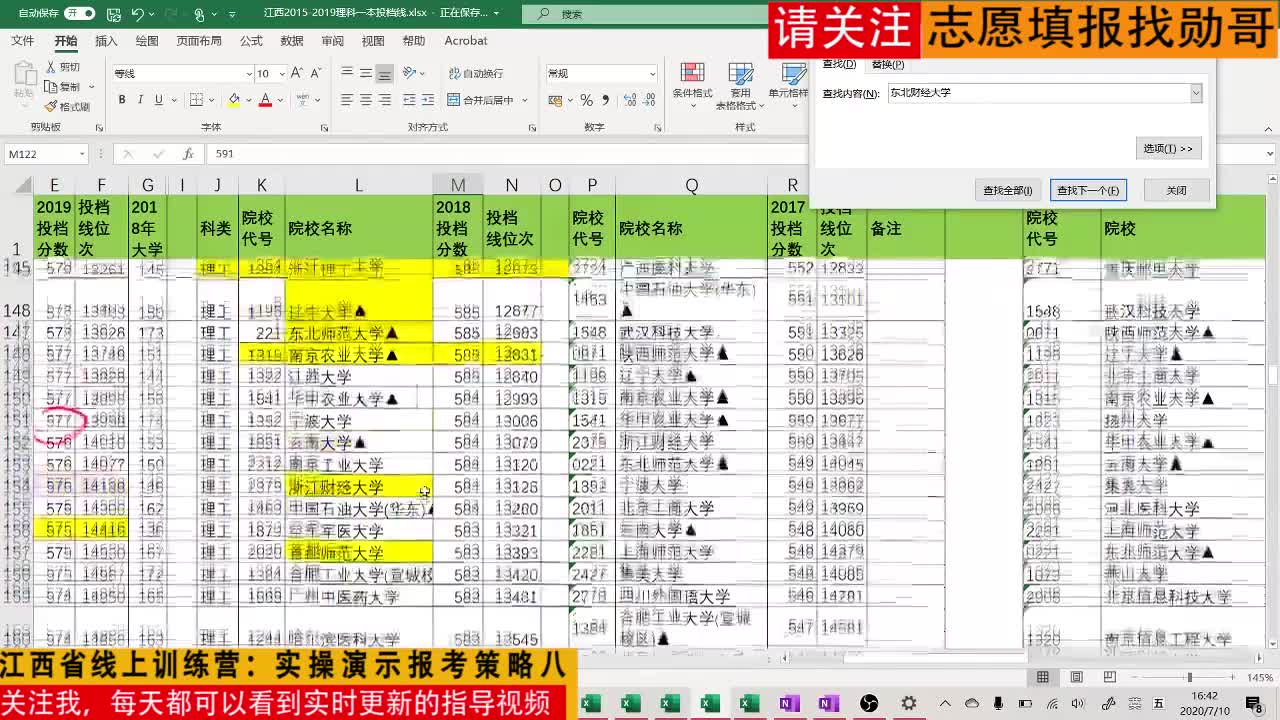
Task: Expand the find content history dropdown
Action: click(1195, 93)
